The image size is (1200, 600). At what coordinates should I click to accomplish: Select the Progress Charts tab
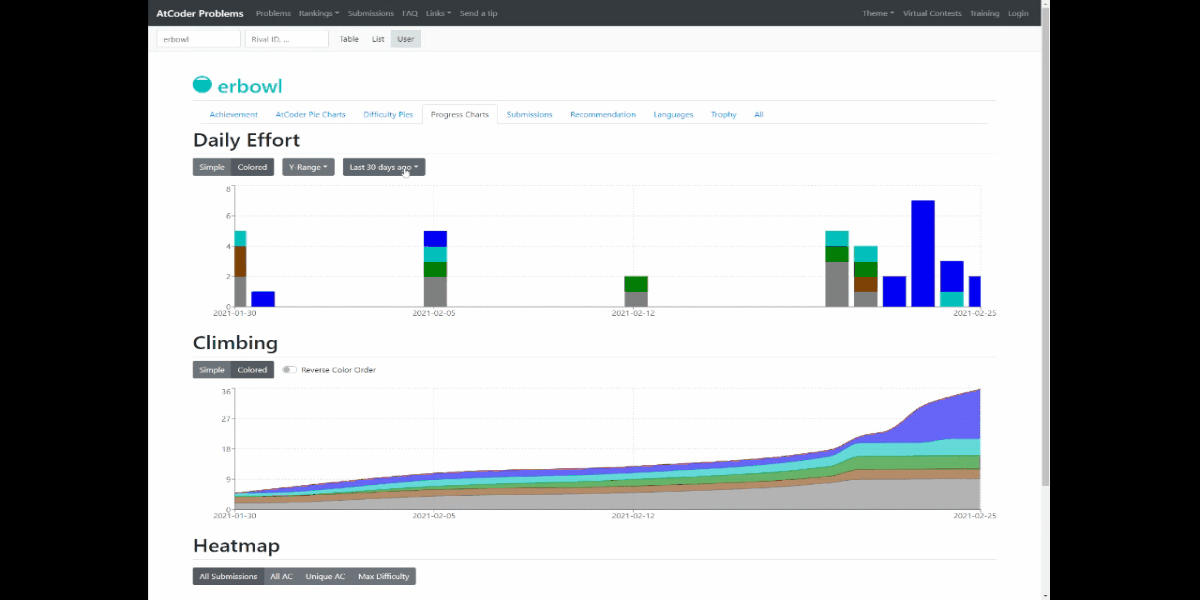pyautogui.click(x=460, y=115)
